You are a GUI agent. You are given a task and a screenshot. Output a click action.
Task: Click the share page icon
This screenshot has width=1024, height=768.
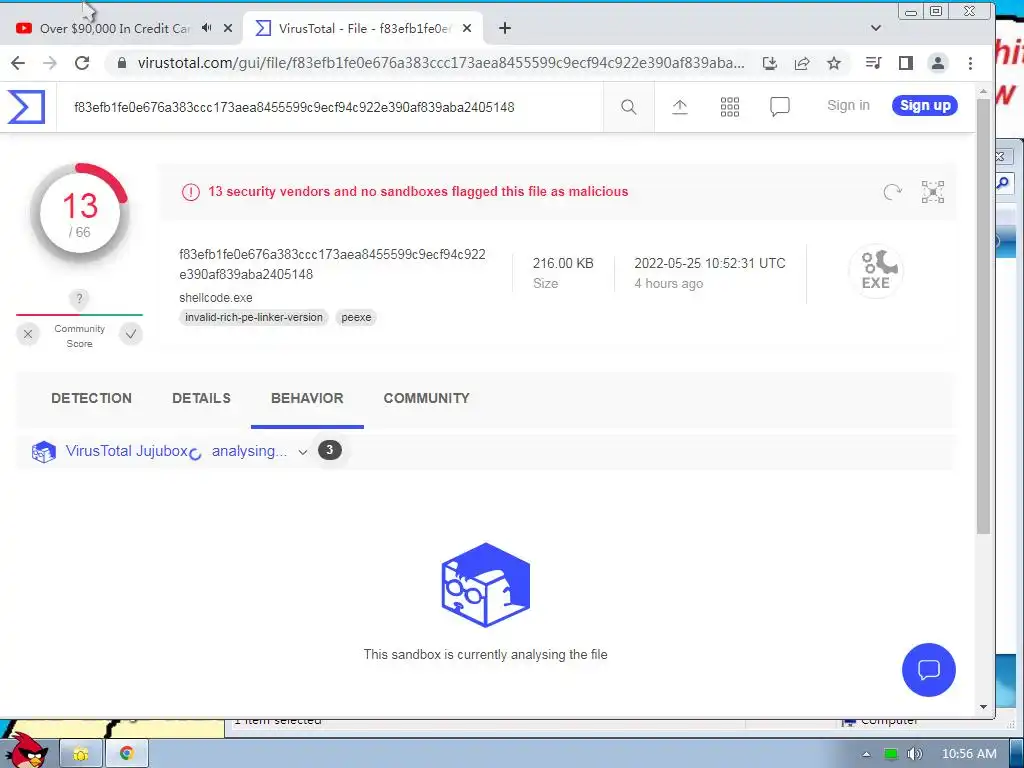click(802, 63)
